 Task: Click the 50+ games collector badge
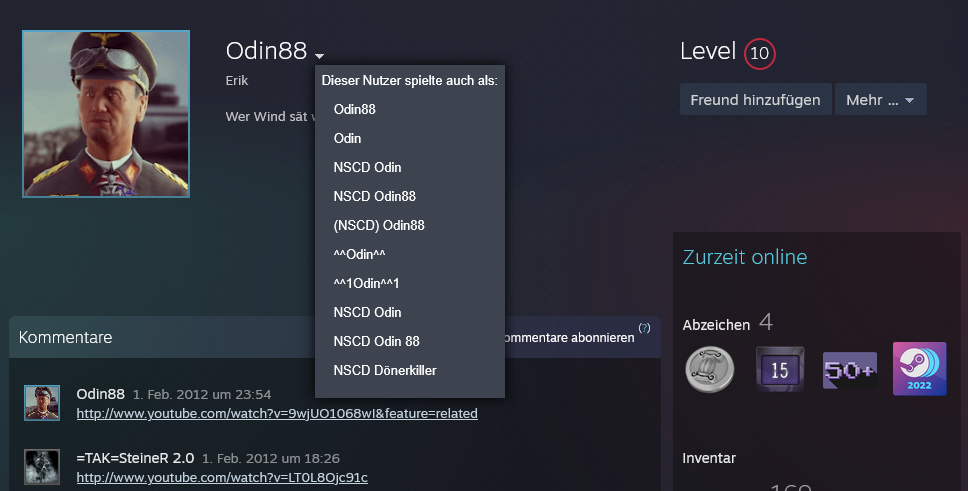click(849, 368)
